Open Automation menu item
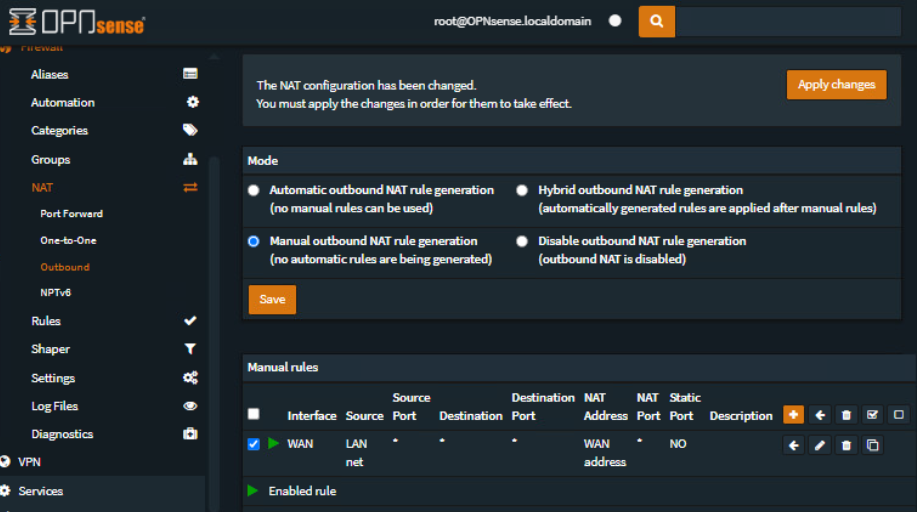The width and height of the screenshot is (917, 512). [x=63, y=102]
